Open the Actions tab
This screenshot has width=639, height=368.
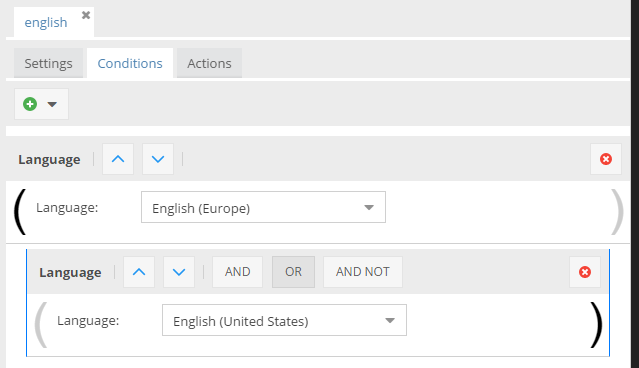coord(209,63)
